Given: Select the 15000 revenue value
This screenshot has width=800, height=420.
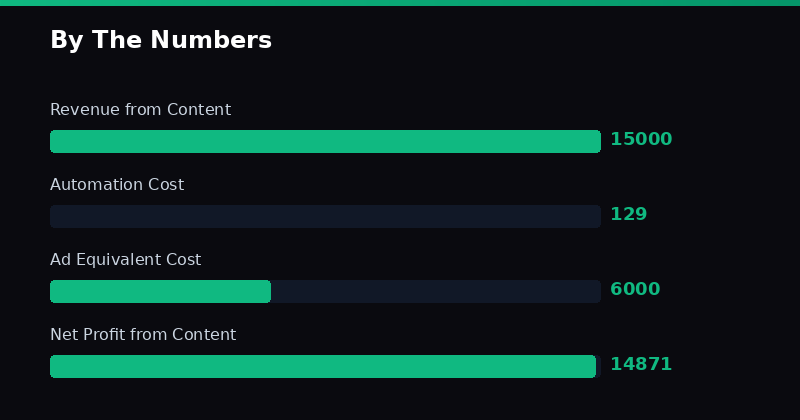Looking at the screenshot, I should [641, 140].
